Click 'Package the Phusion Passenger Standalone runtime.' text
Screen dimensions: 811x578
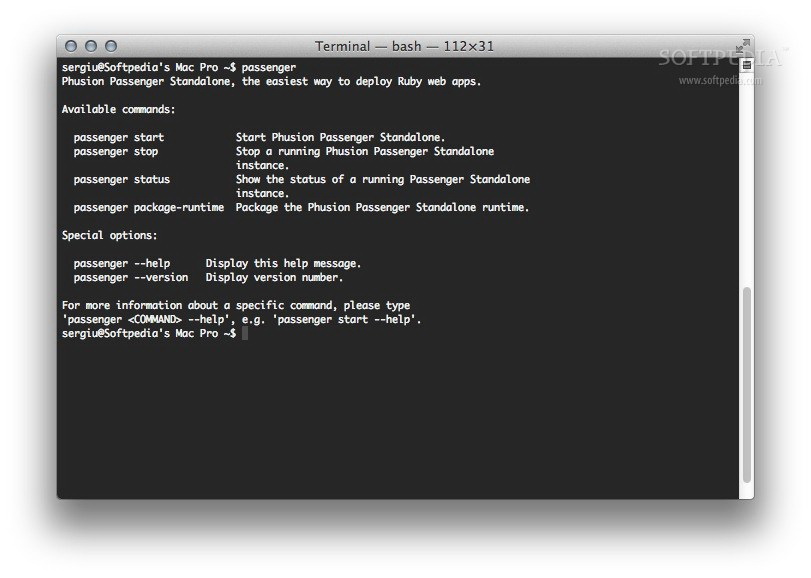382,207
